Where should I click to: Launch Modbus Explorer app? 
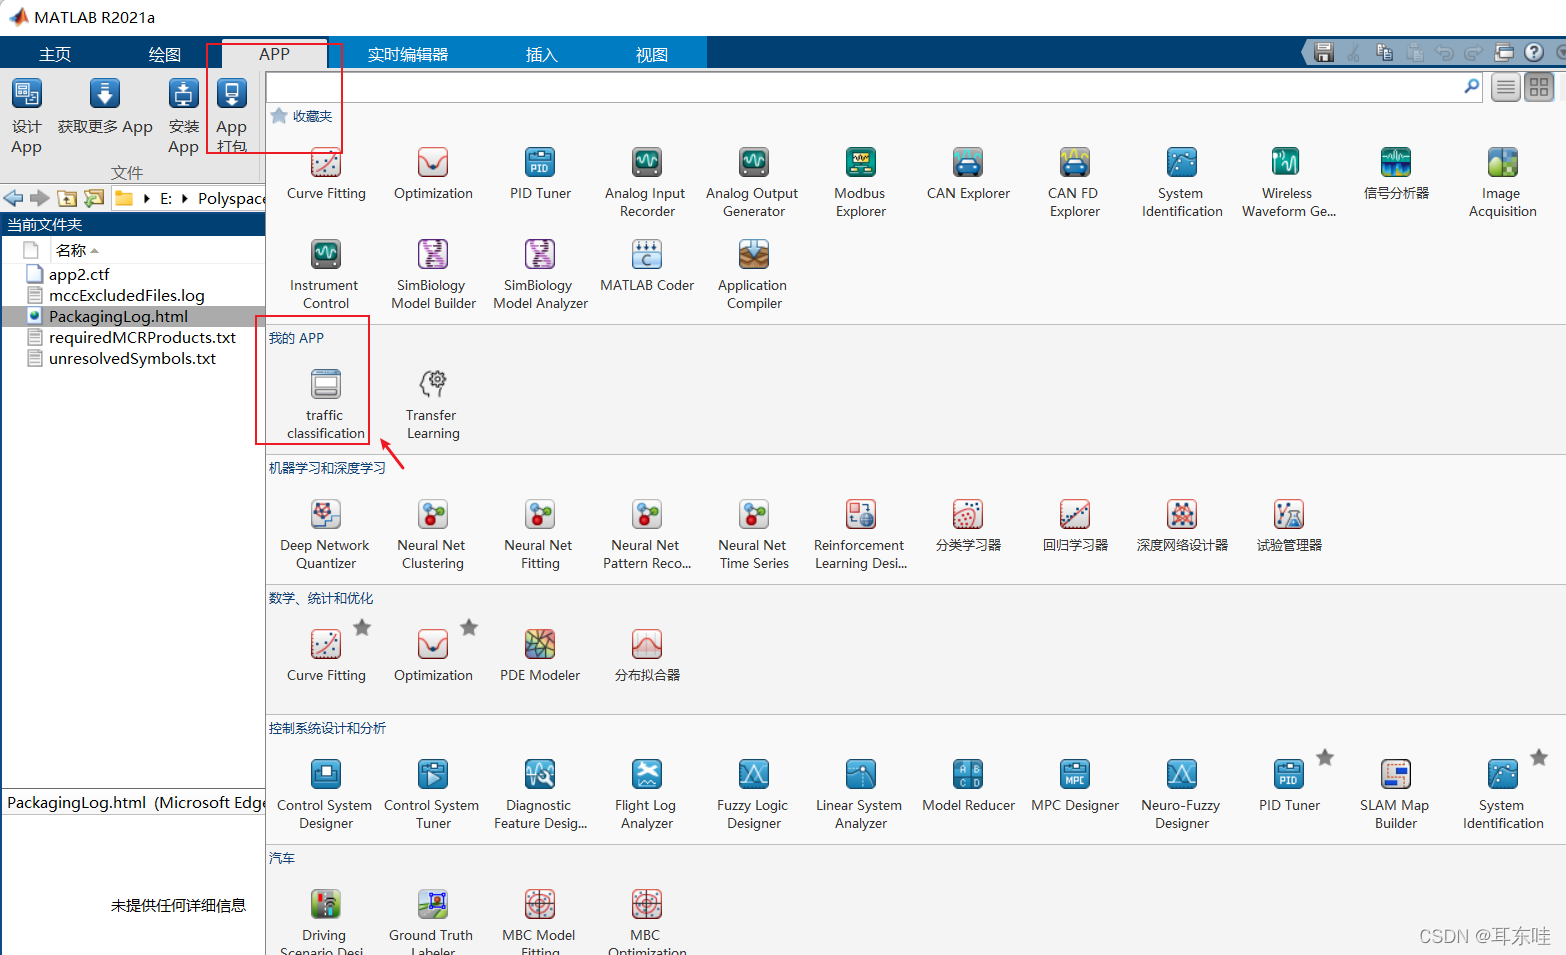[860, 183]
